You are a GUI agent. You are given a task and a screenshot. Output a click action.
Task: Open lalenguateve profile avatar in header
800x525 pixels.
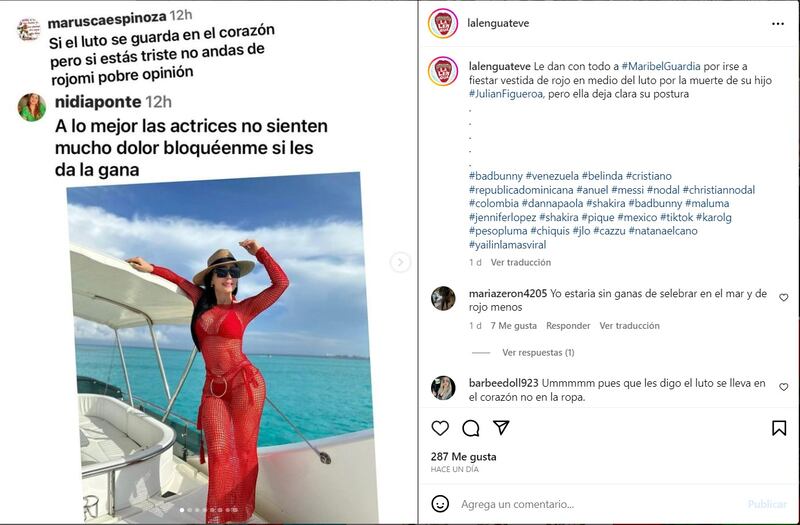[443, 23]
